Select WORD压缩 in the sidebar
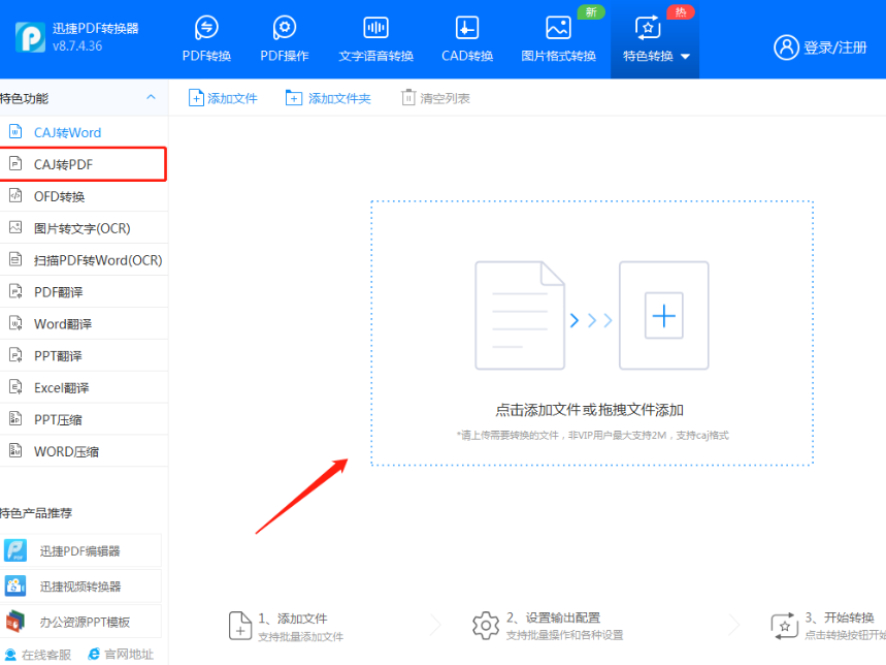Viewport: 886px width, 665px height. (84, 451)
